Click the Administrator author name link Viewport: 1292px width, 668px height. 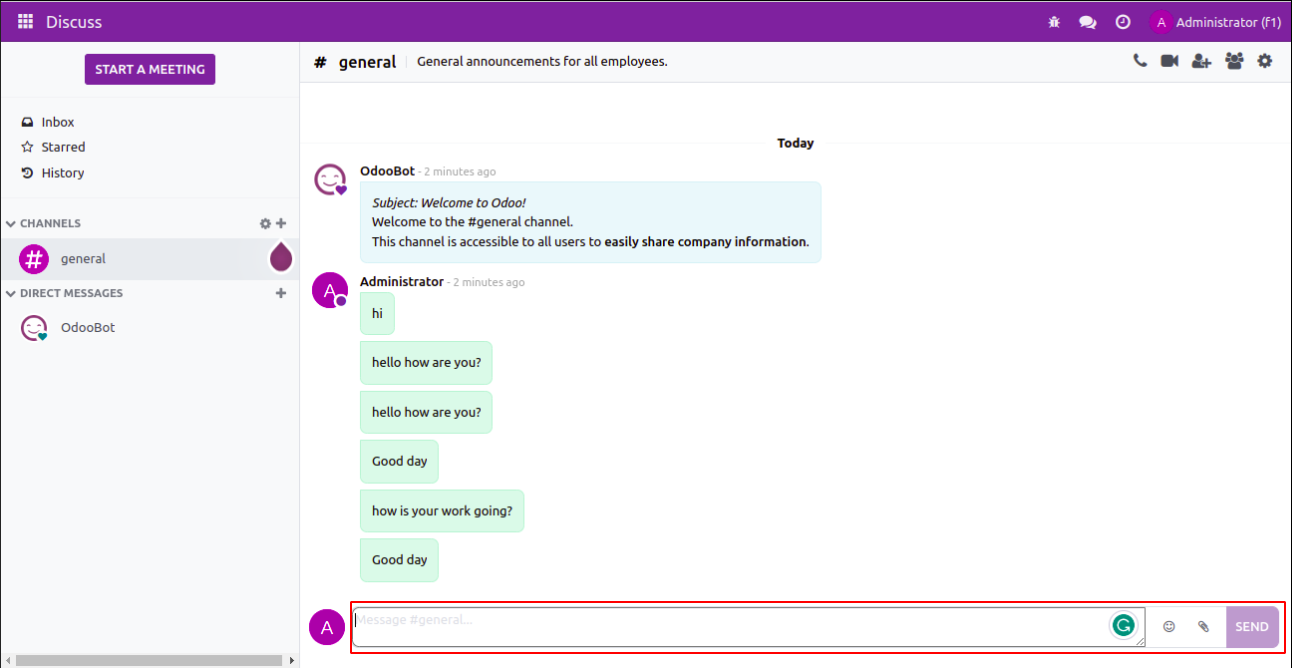[x=402, y=282]
